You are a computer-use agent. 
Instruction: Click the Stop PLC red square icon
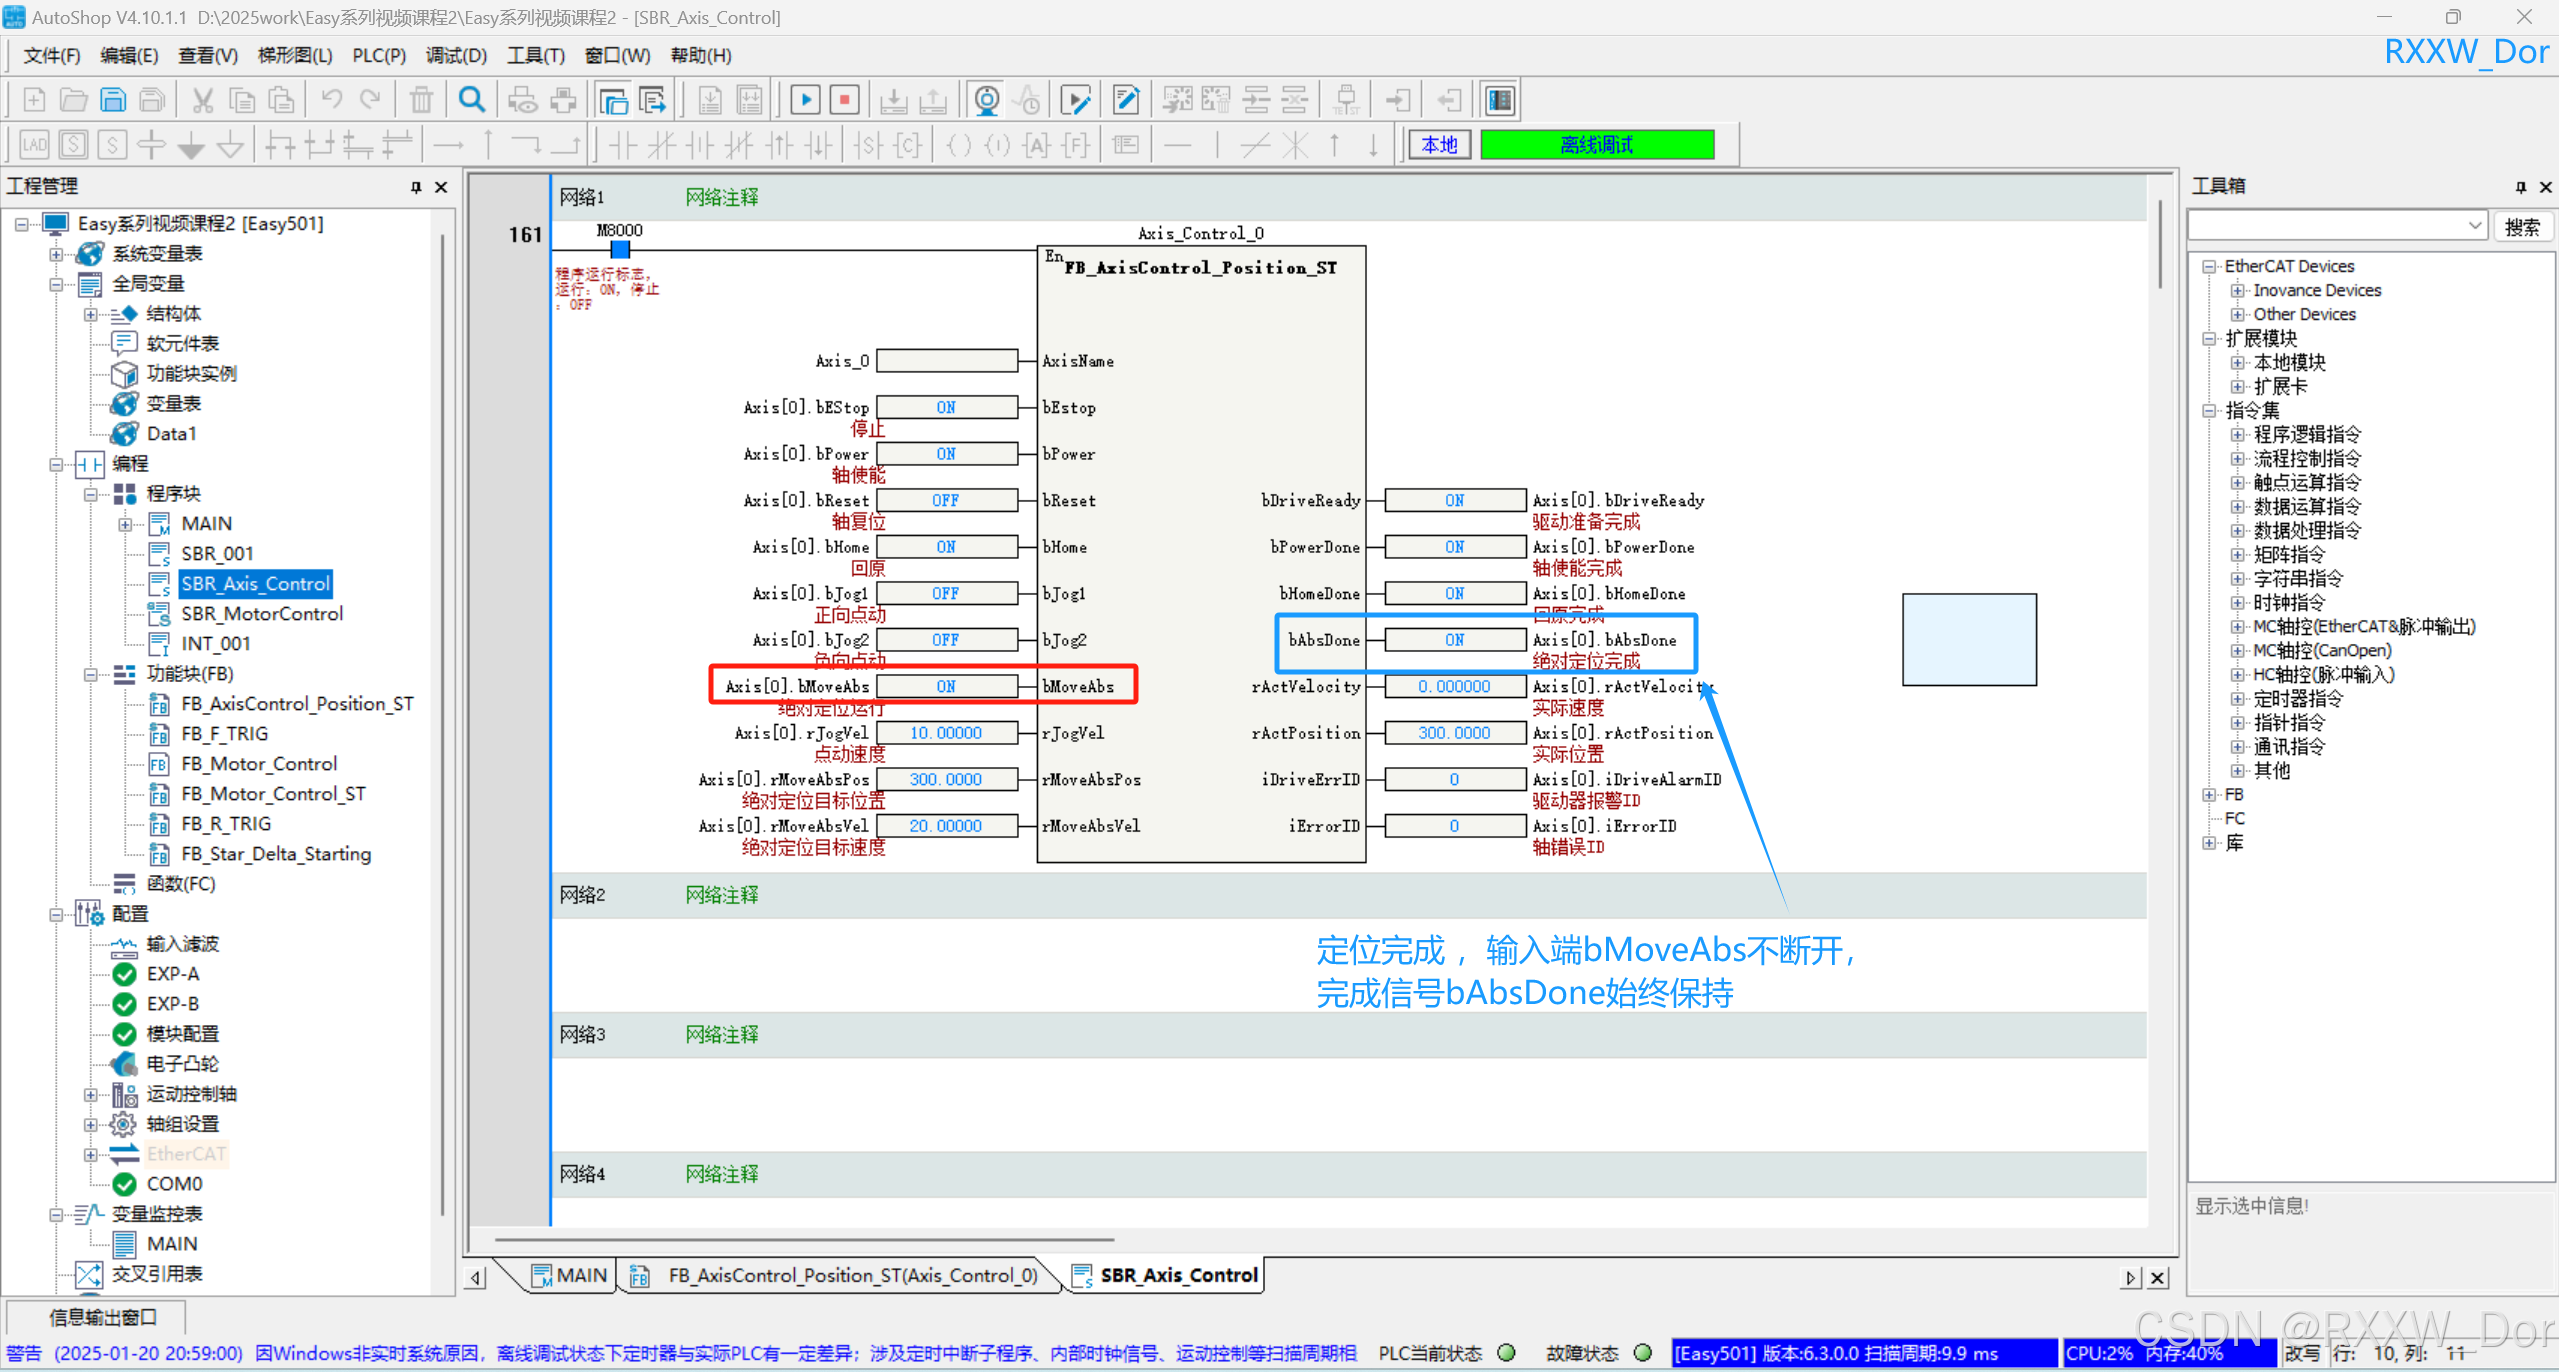pyautogui.click(x=845, y=100)
